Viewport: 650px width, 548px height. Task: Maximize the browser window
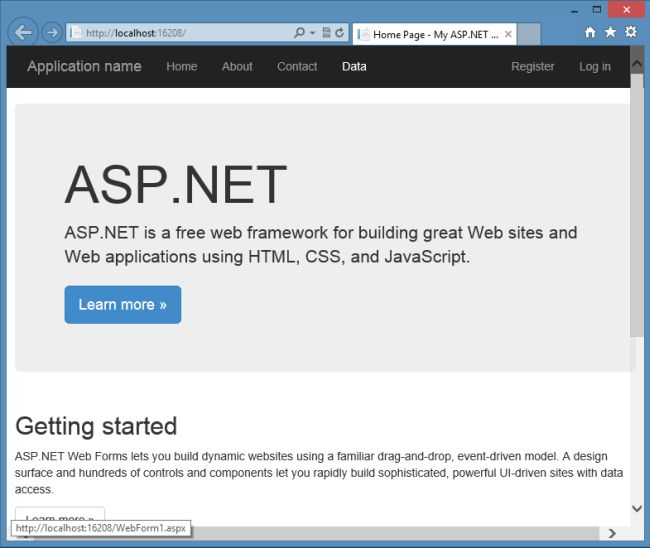597,10
